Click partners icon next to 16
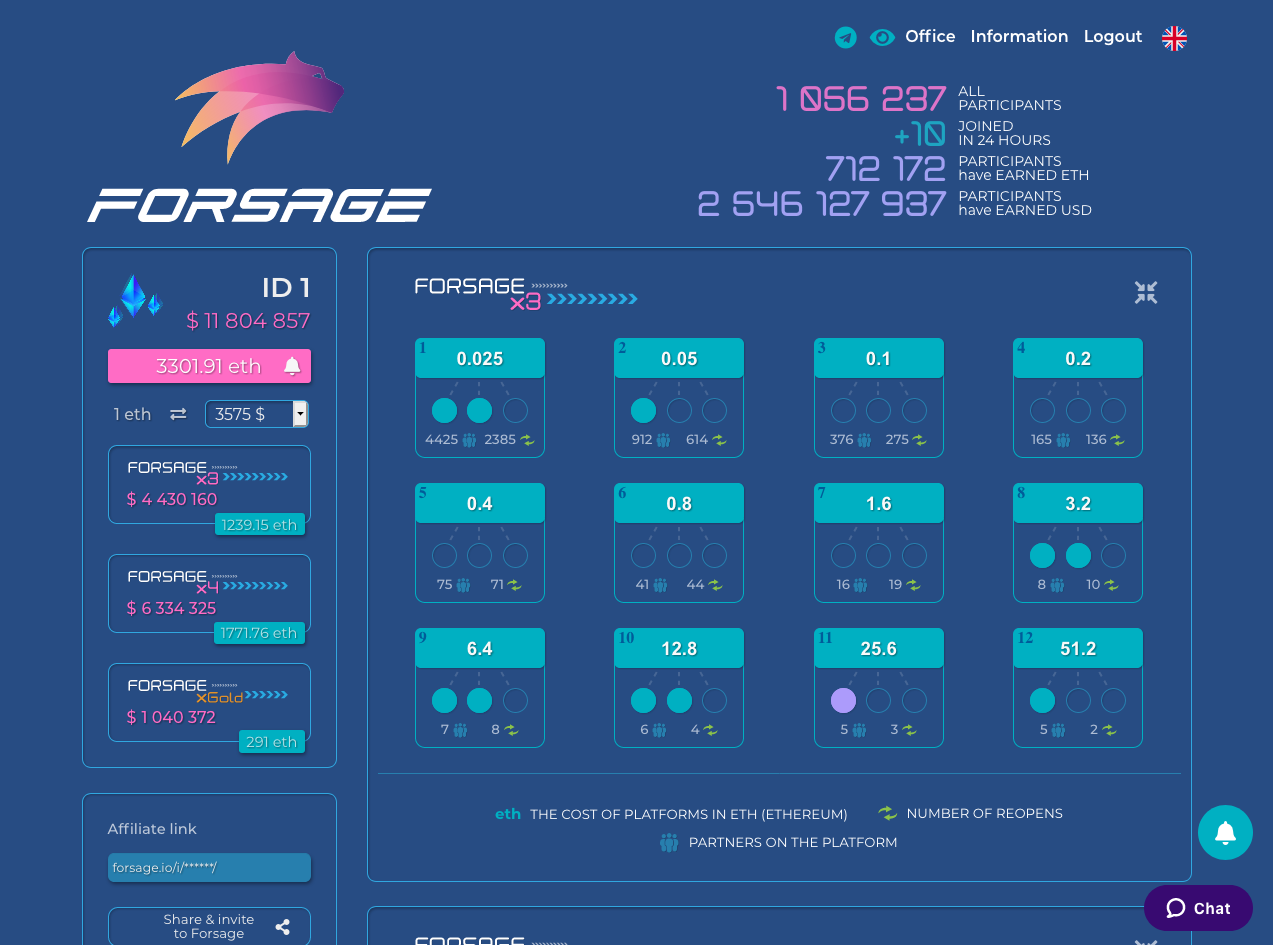This screenshot has width=1273, height=945. pyautogui.click(x=861, y=585)
